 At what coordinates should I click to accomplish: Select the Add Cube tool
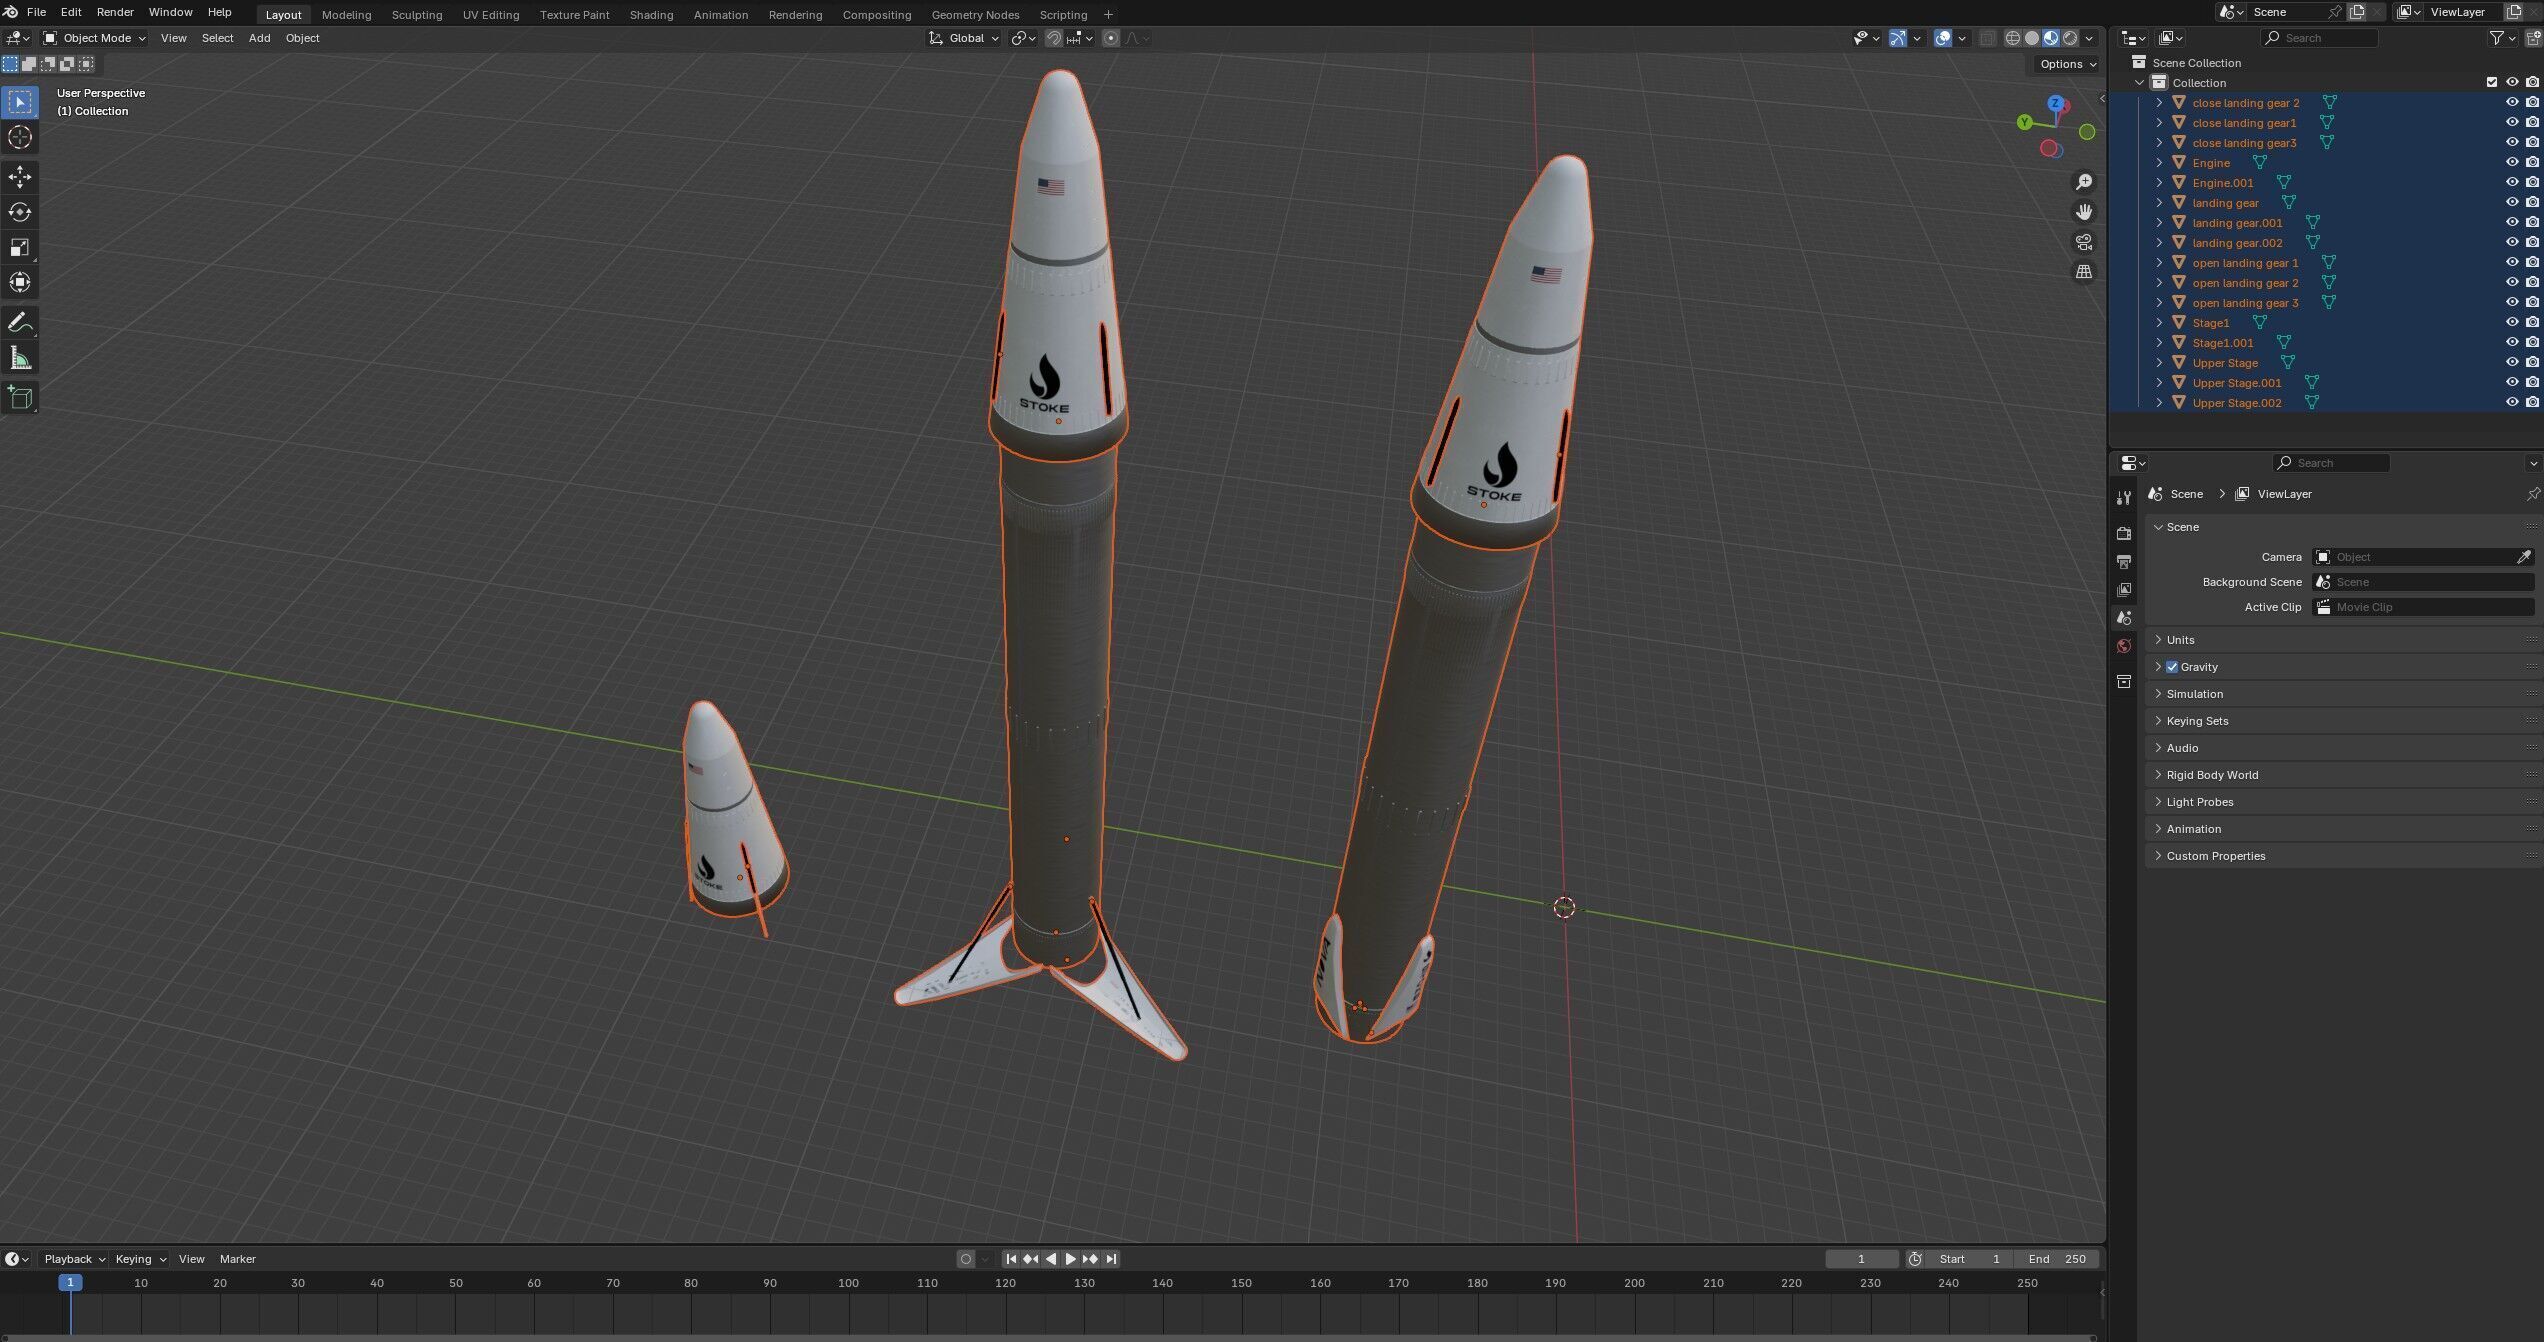[20, 397]
